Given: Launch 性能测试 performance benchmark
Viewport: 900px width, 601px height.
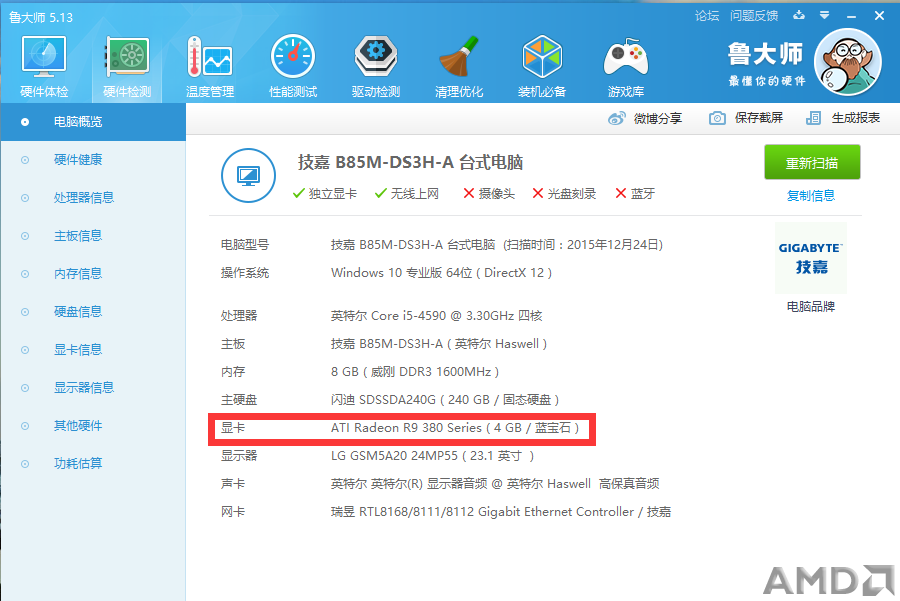Looking at the screenshot, I should [293, 66].
